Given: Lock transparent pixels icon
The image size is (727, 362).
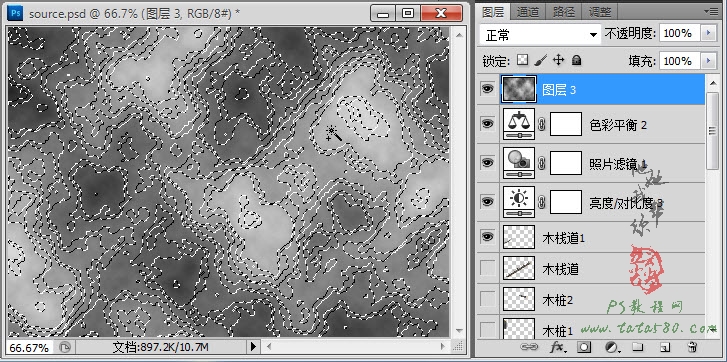Looking at the screenshot, I should click(x=523, y=60).
